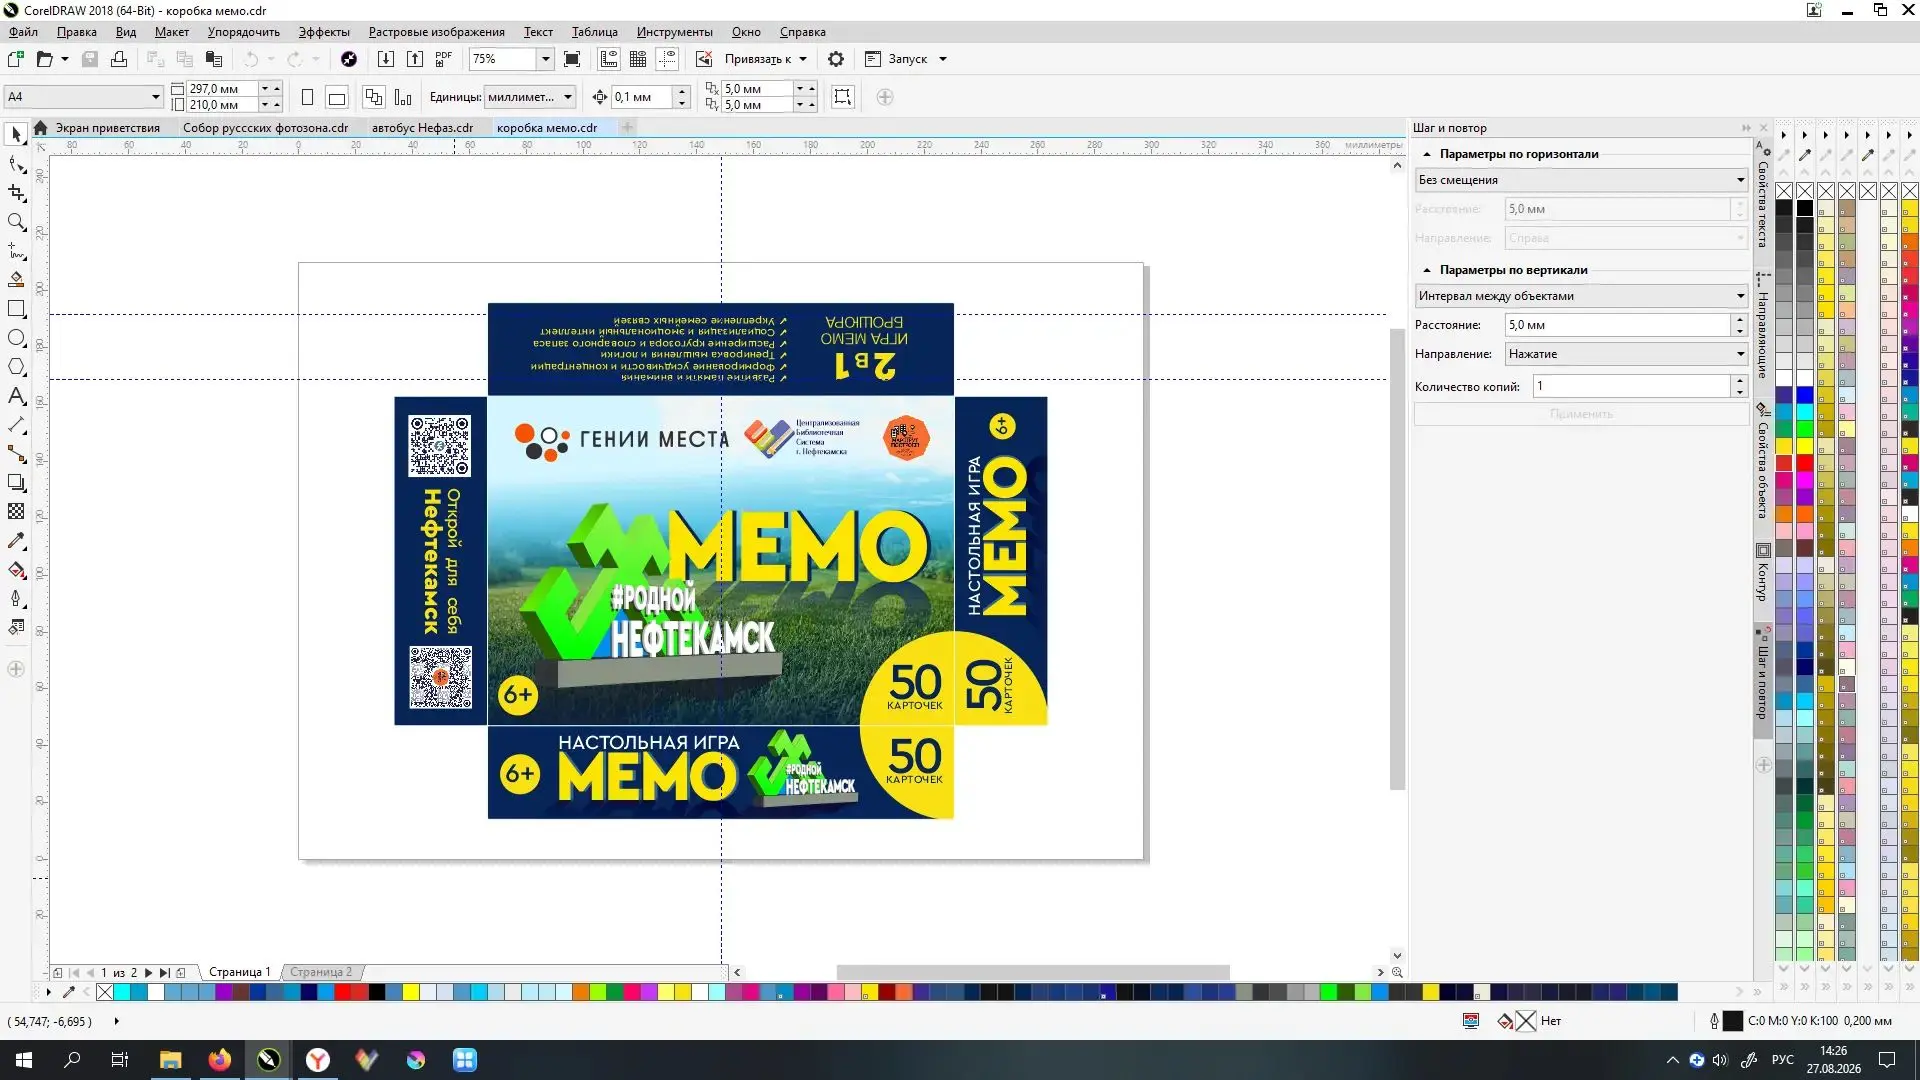Click the Print icon in toolbar
The image size is (1920, 1080).
pos(119,59)
